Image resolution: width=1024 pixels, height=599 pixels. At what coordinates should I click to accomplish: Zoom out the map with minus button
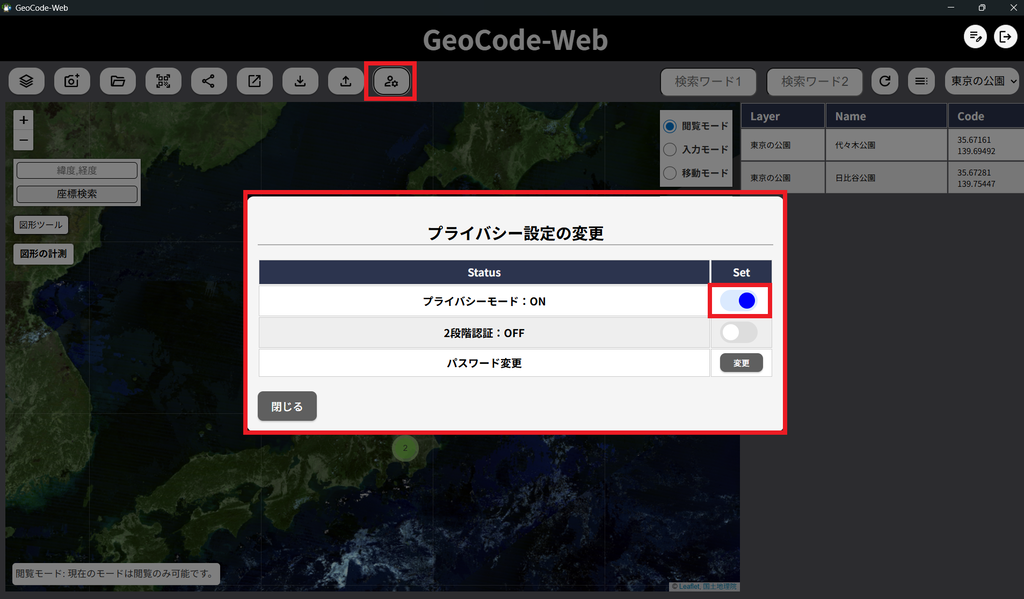point(24,140)
